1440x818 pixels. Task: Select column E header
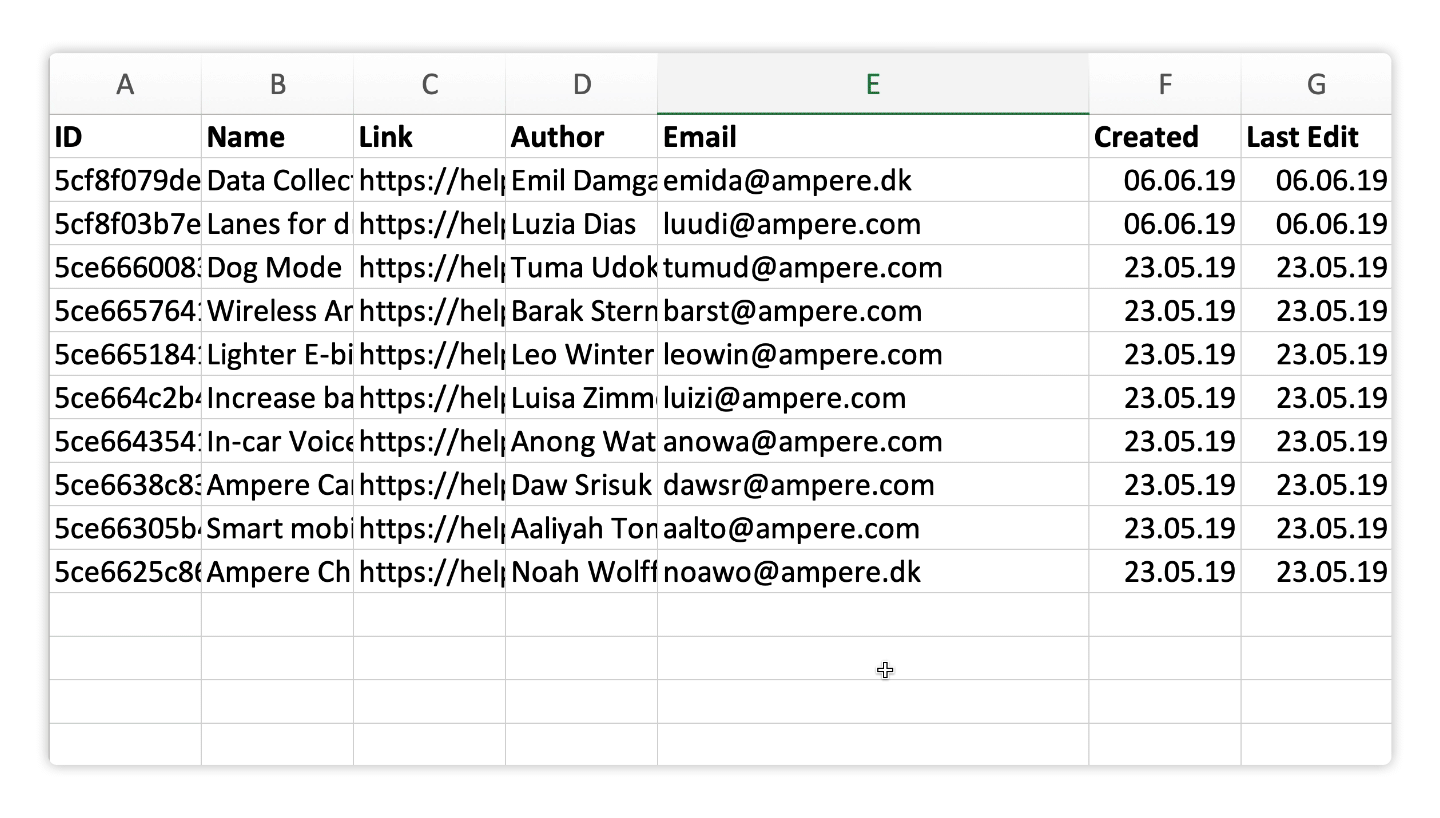(x=873, y=84)
